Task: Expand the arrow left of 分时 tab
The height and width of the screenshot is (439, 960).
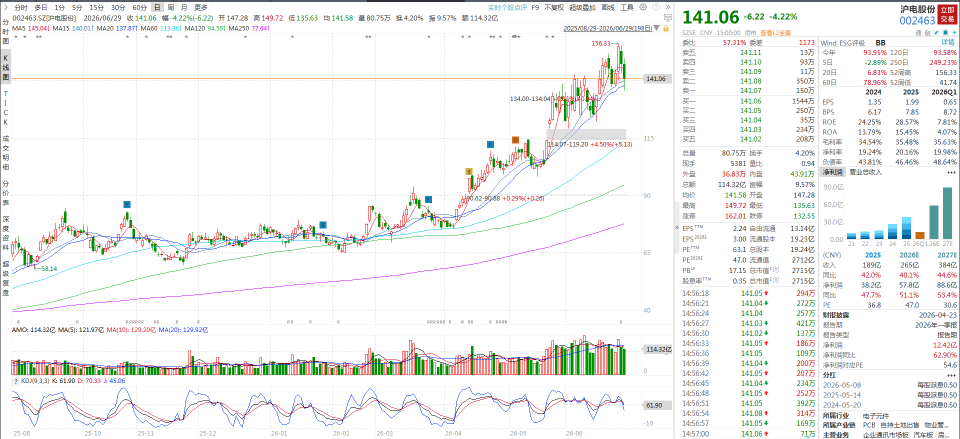Action: pos(4,7)
